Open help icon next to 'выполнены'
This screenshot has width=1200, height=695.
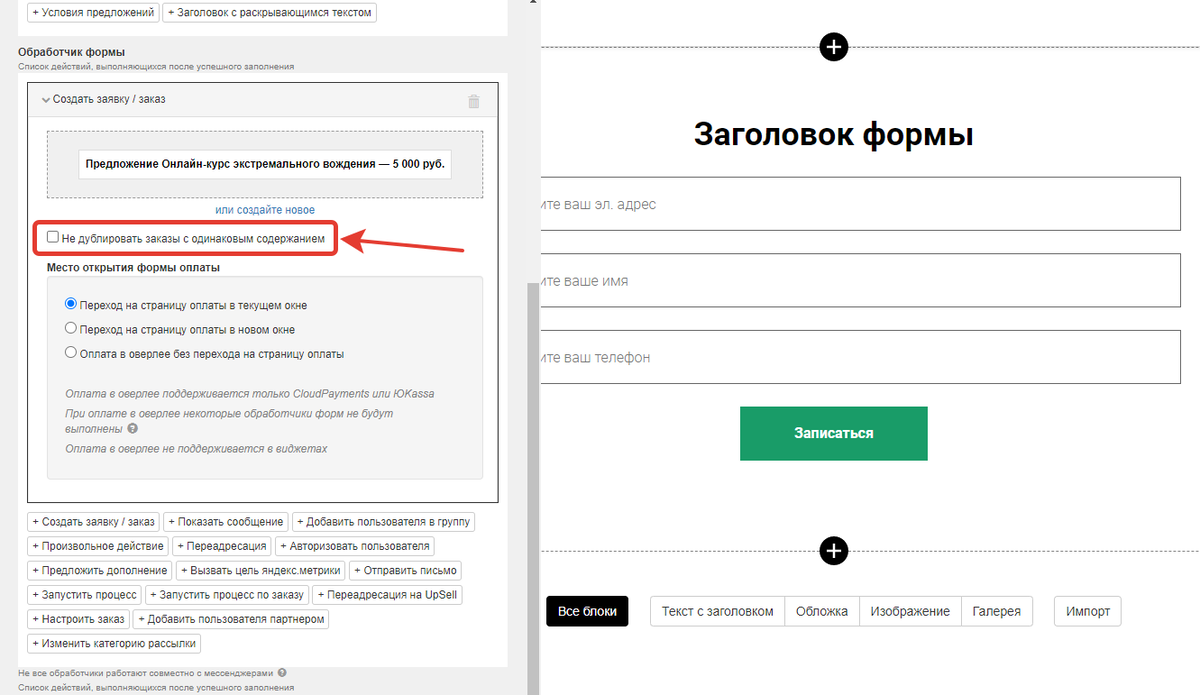tap(132, 428)
